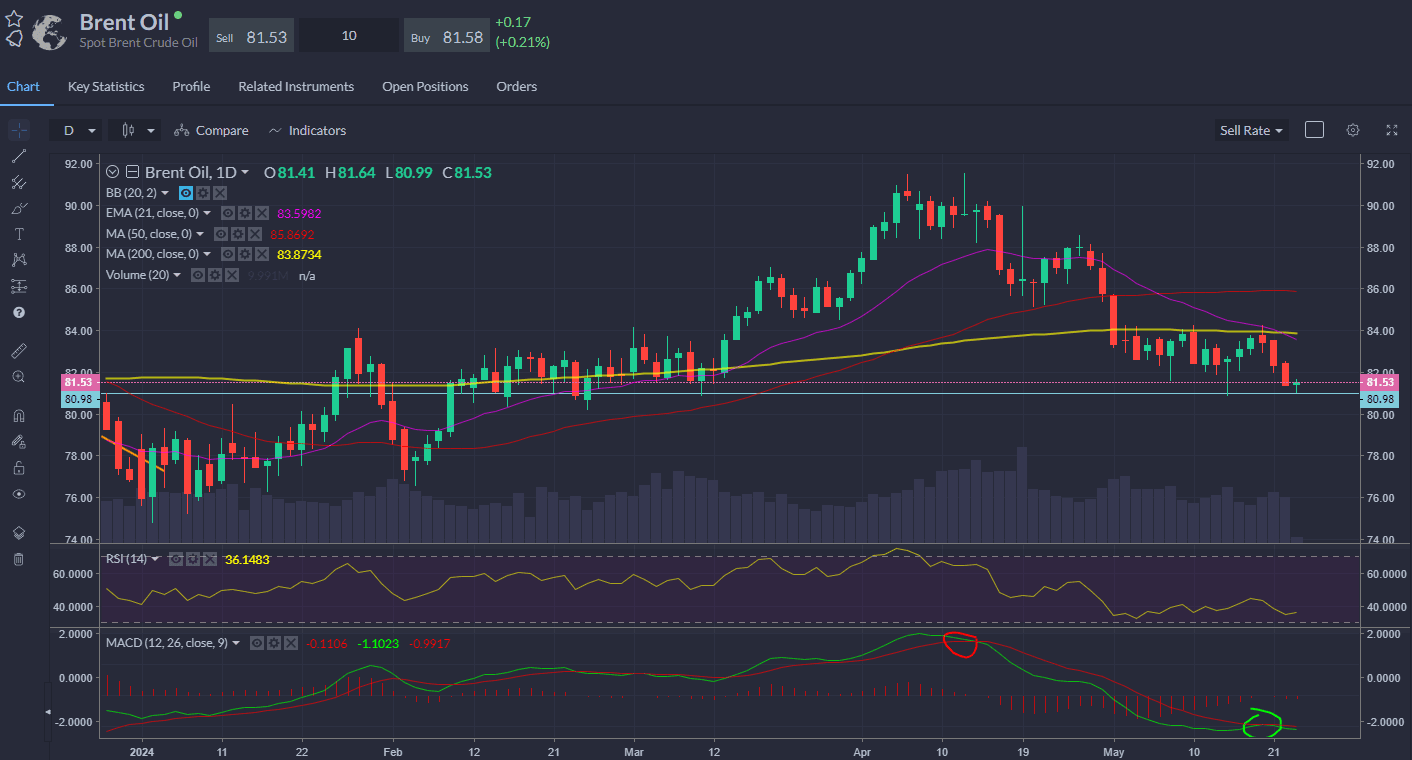
Task: Pick the brush drawing tool
Action: (x=18, y=208)
